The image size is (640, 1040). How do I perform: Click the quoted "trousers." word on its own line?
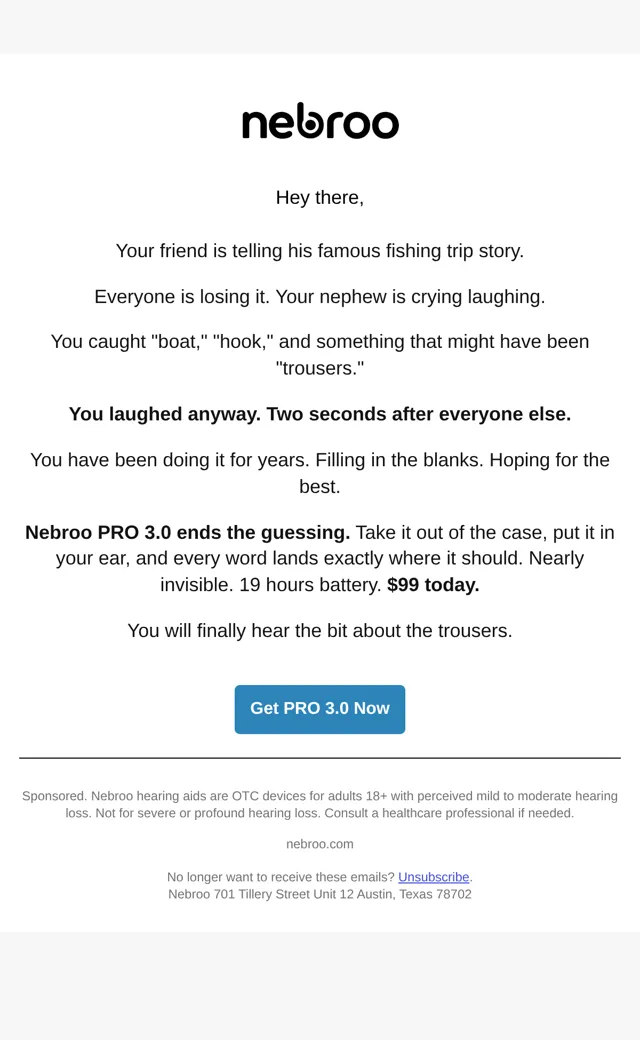coord(320,368)
